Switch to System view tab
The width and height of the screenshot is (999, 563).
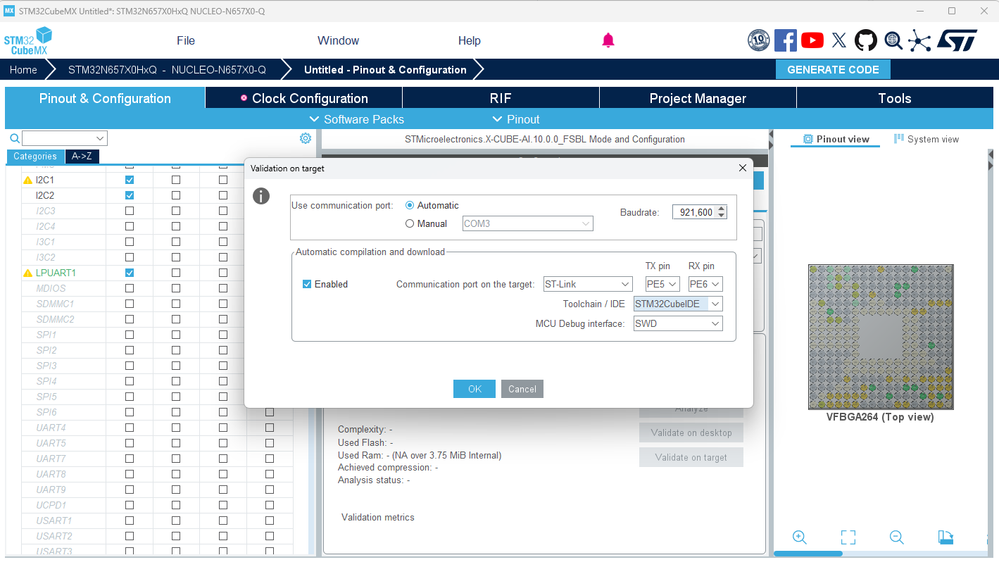click(926, 139)
